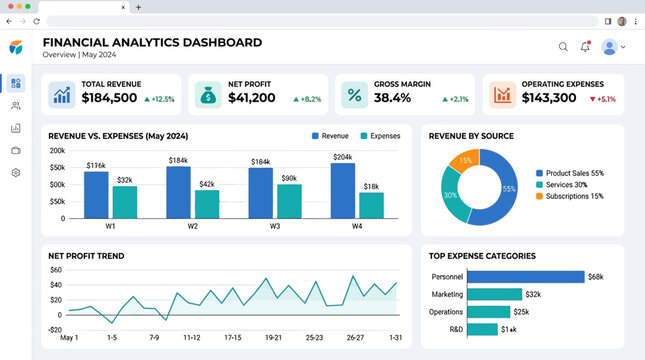Click the Top Expense Categories heading
Image resolution: width=645 pixels, height=360 pixels.
click(482, 256)
